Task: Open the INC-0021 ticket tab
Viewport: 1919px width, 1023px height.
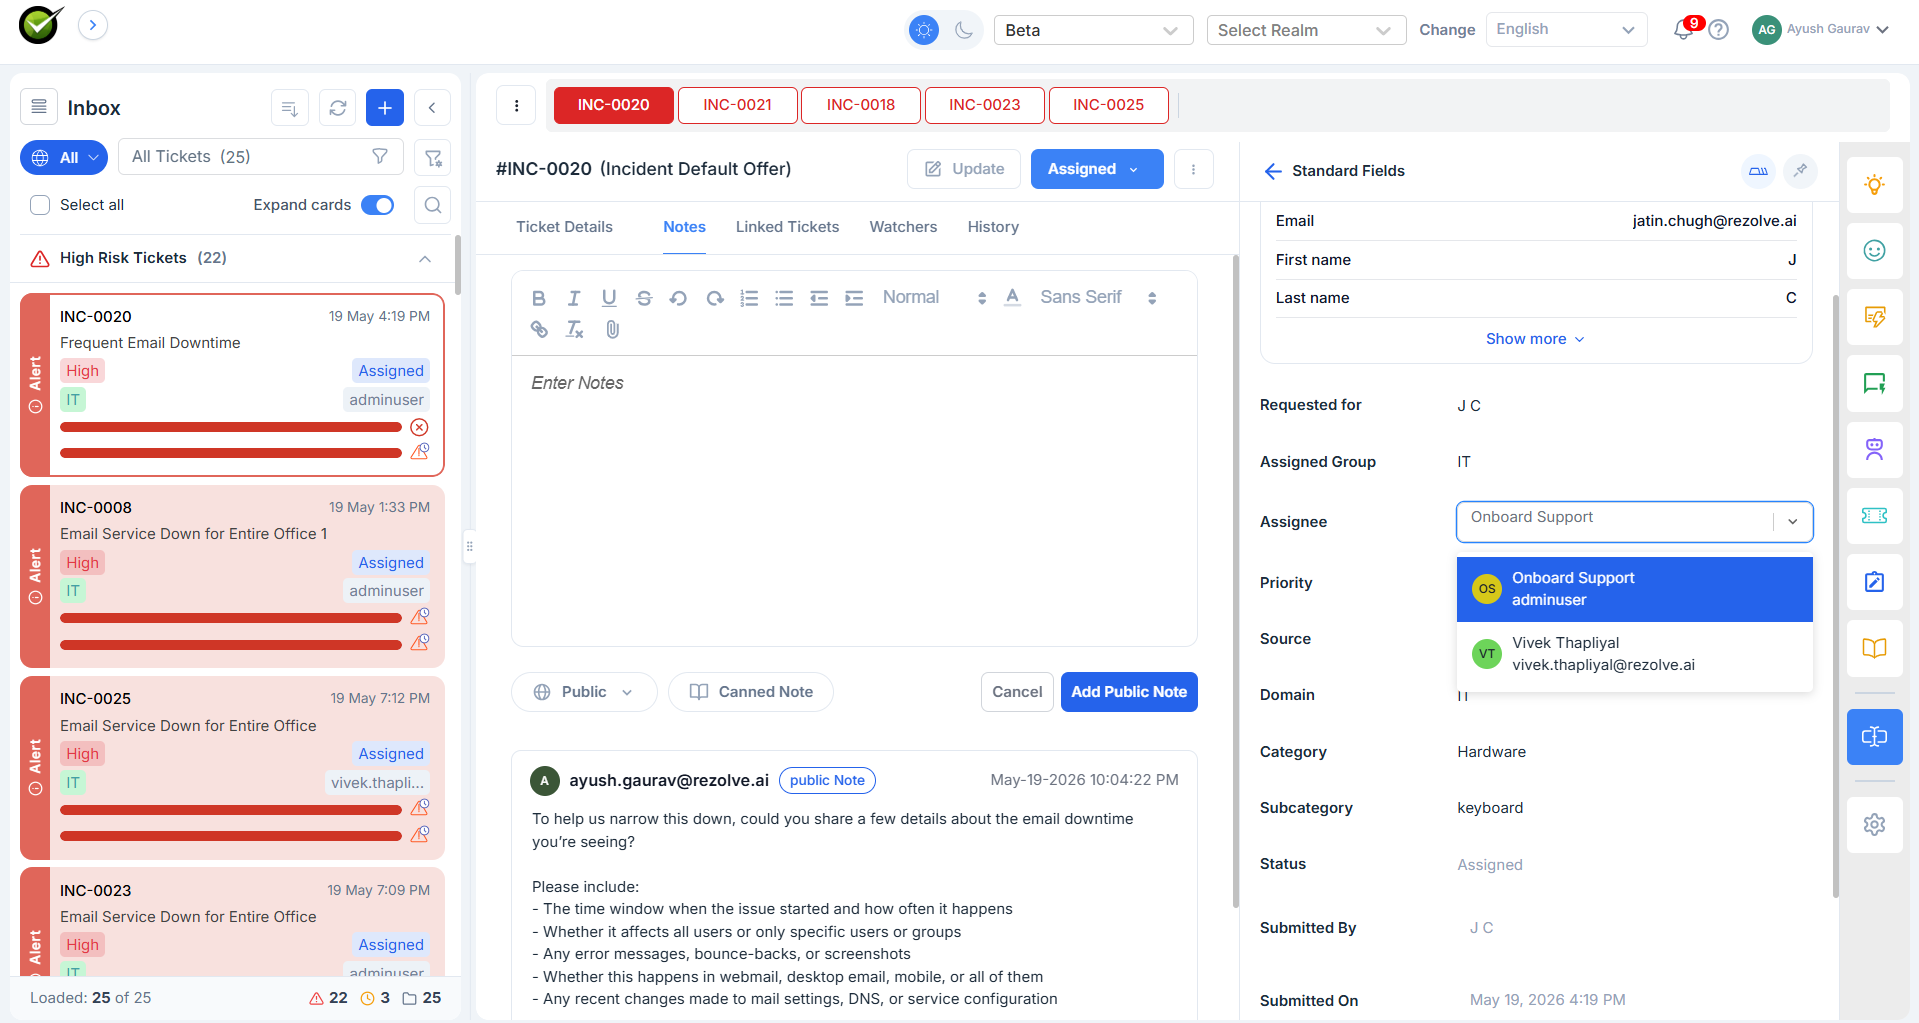Action: [737, 105]
